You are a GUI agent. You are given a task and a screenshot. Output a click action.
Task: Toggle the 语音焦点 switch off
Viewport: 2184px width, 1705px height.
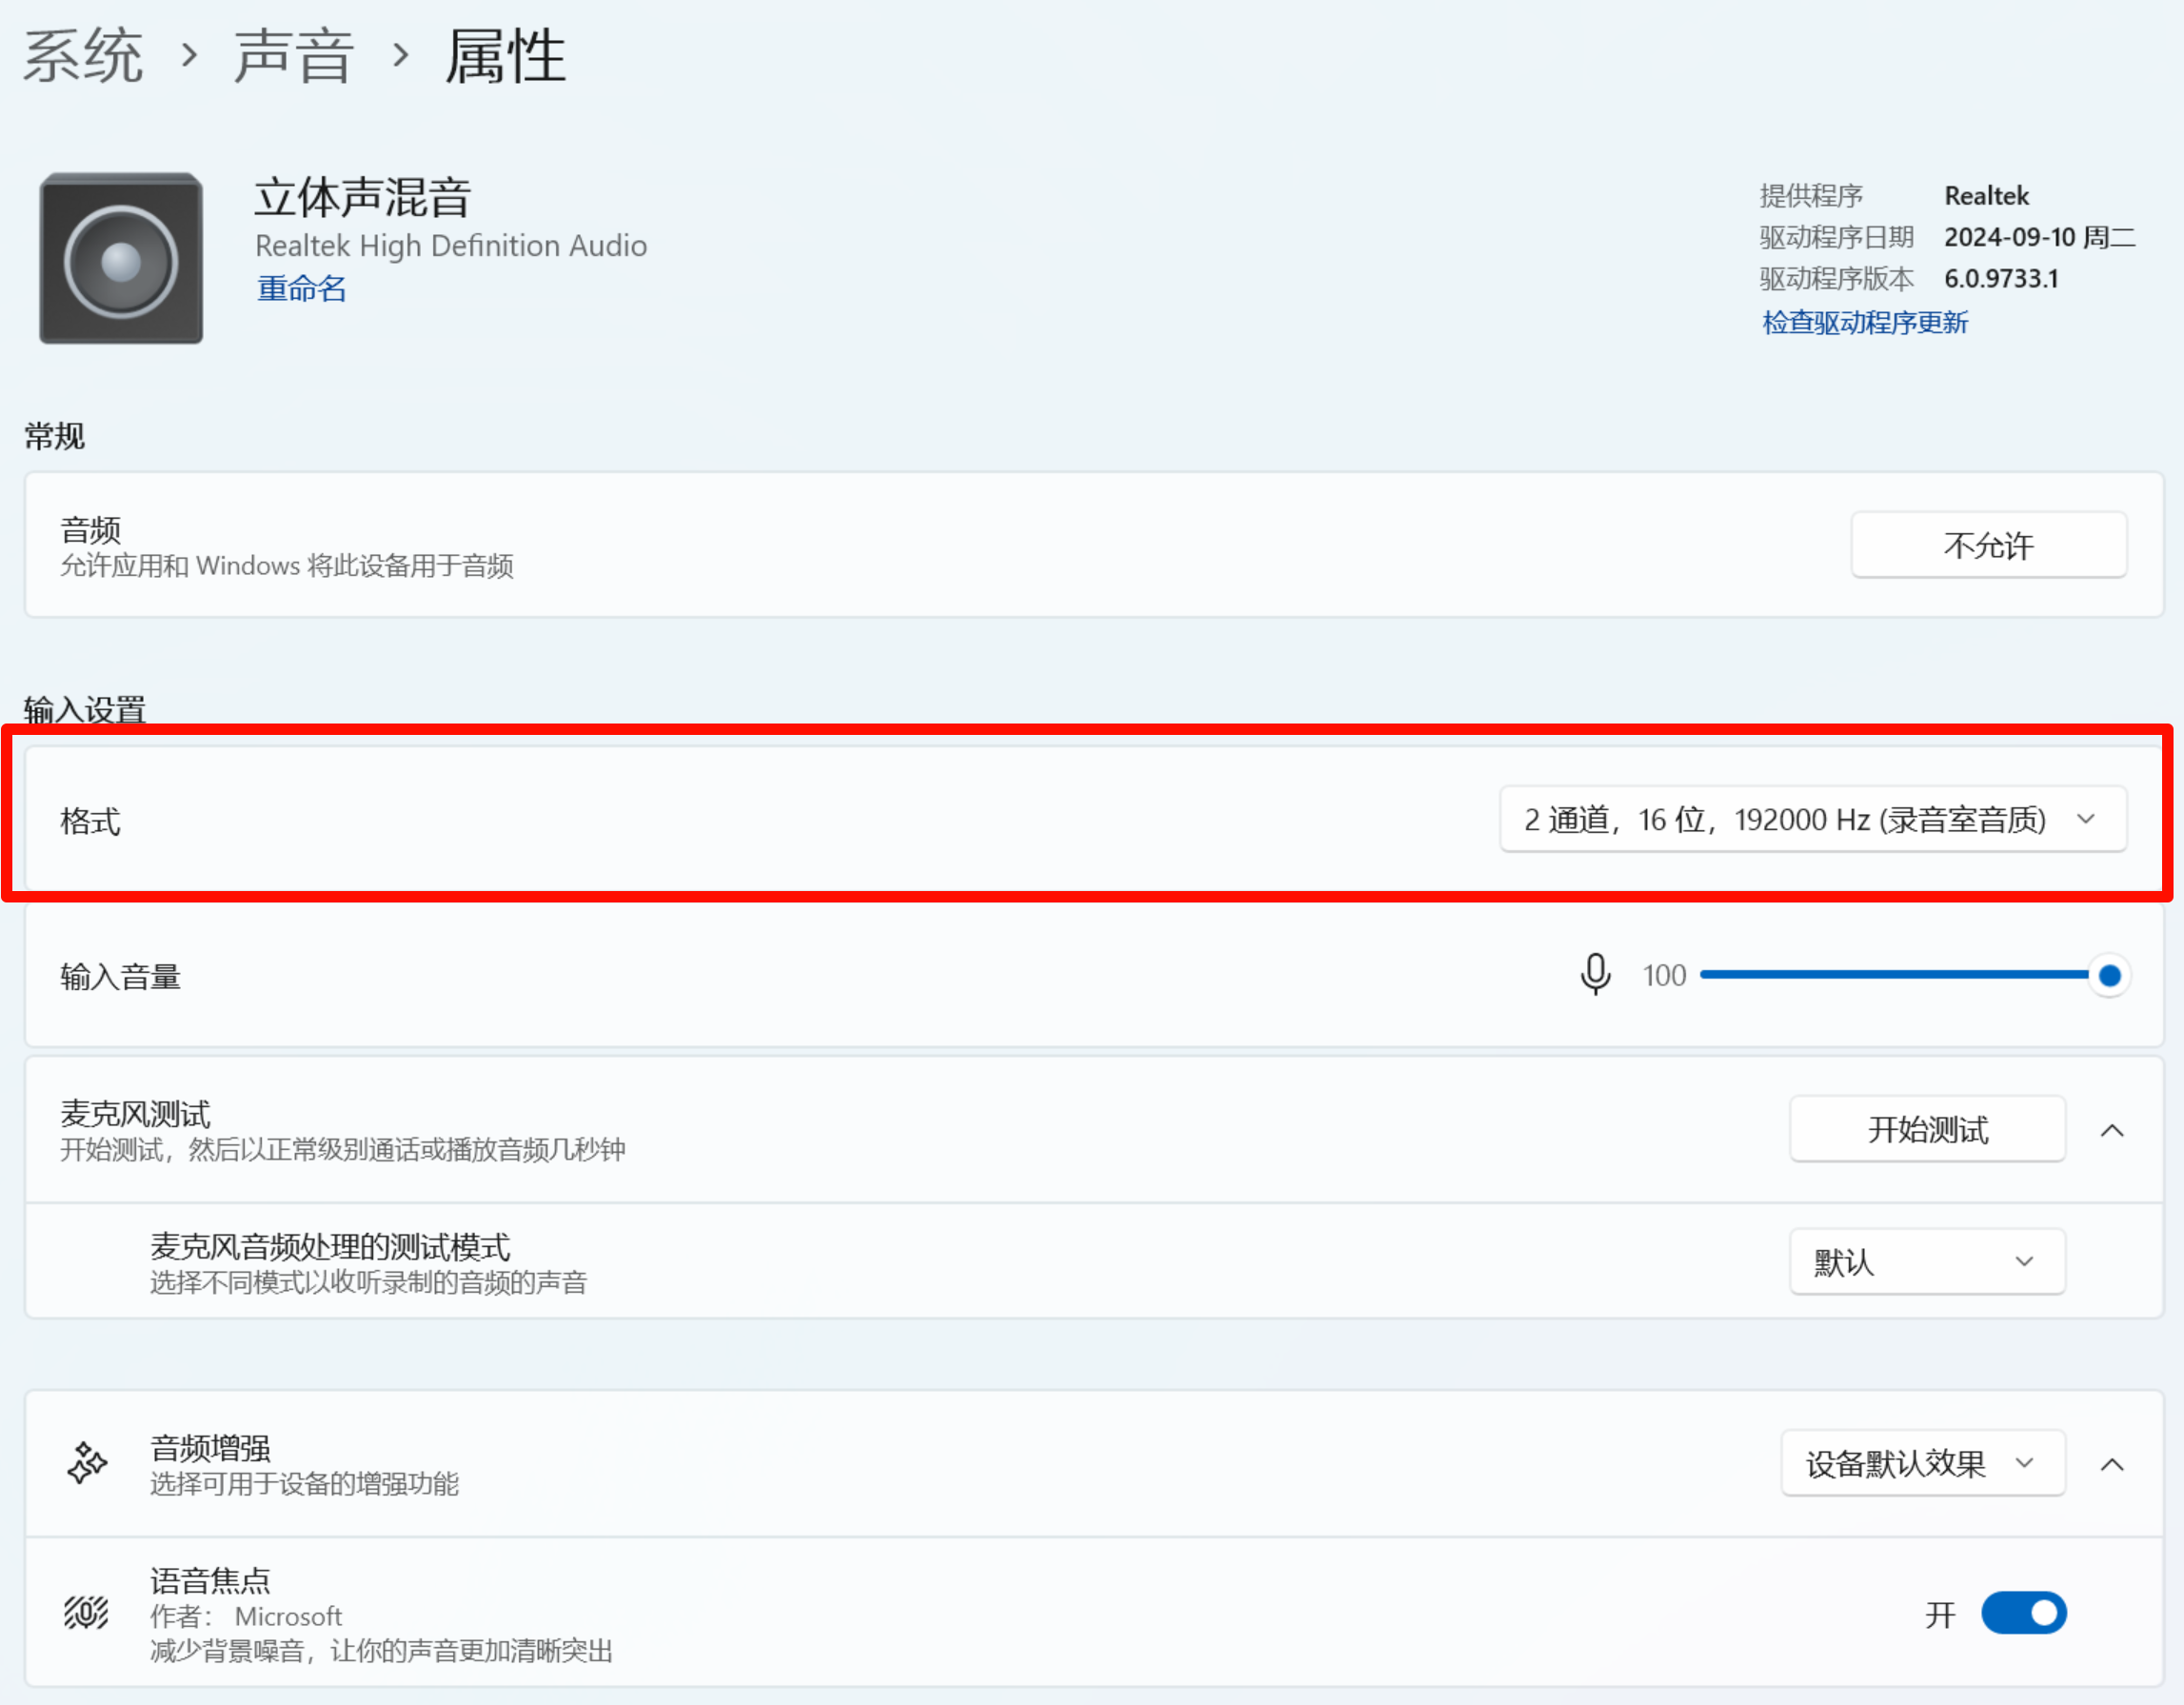2023,1612
